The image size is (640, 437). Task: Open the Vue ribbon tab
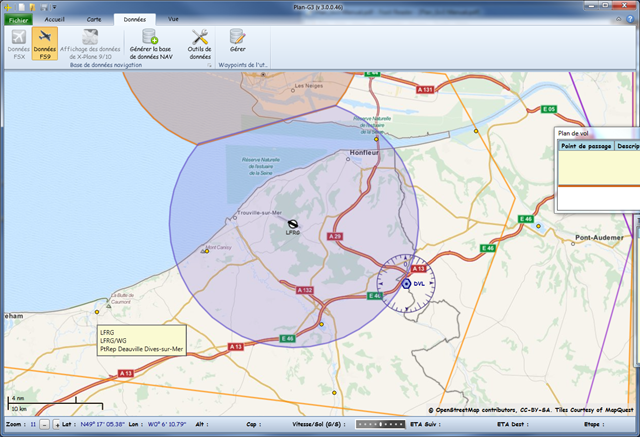tap(173, 19)
